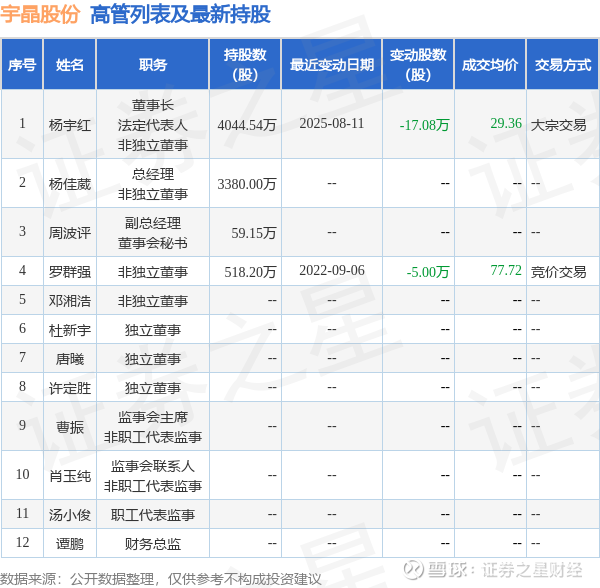This screenshot has width=600, height=588.
Task: Select the 职务 column header
Action: pos(153,65)
